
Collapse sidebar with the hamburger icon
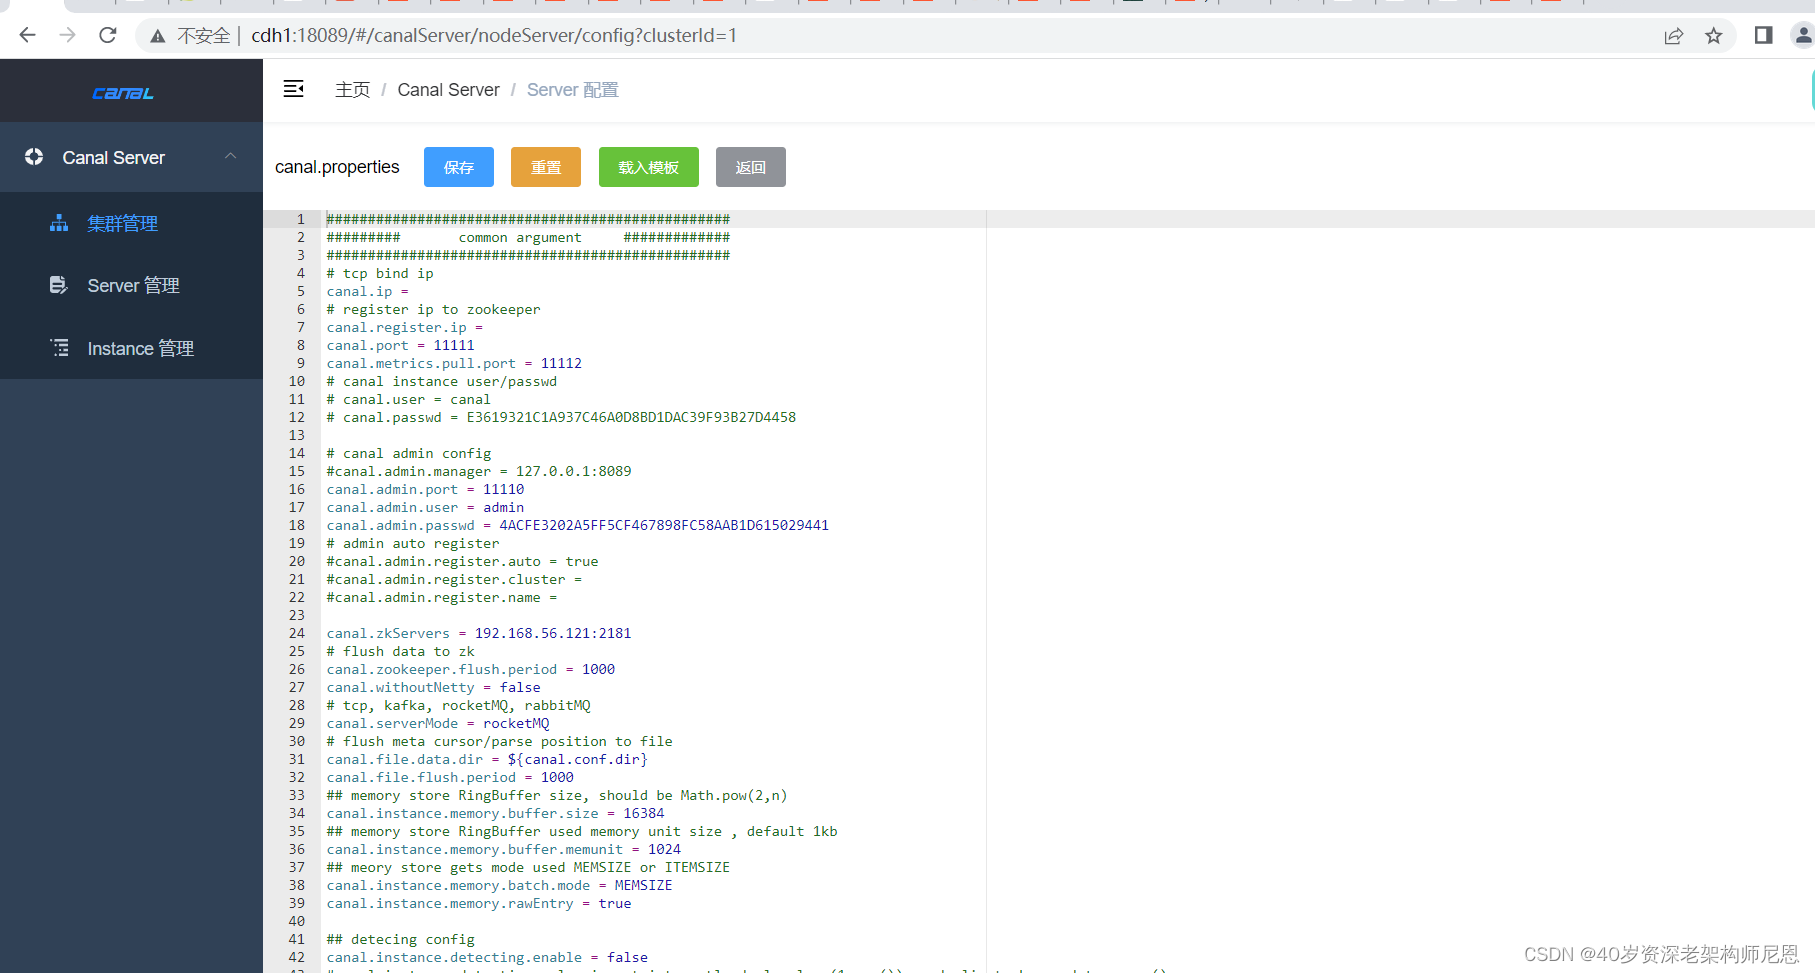[x=293, y=89]
